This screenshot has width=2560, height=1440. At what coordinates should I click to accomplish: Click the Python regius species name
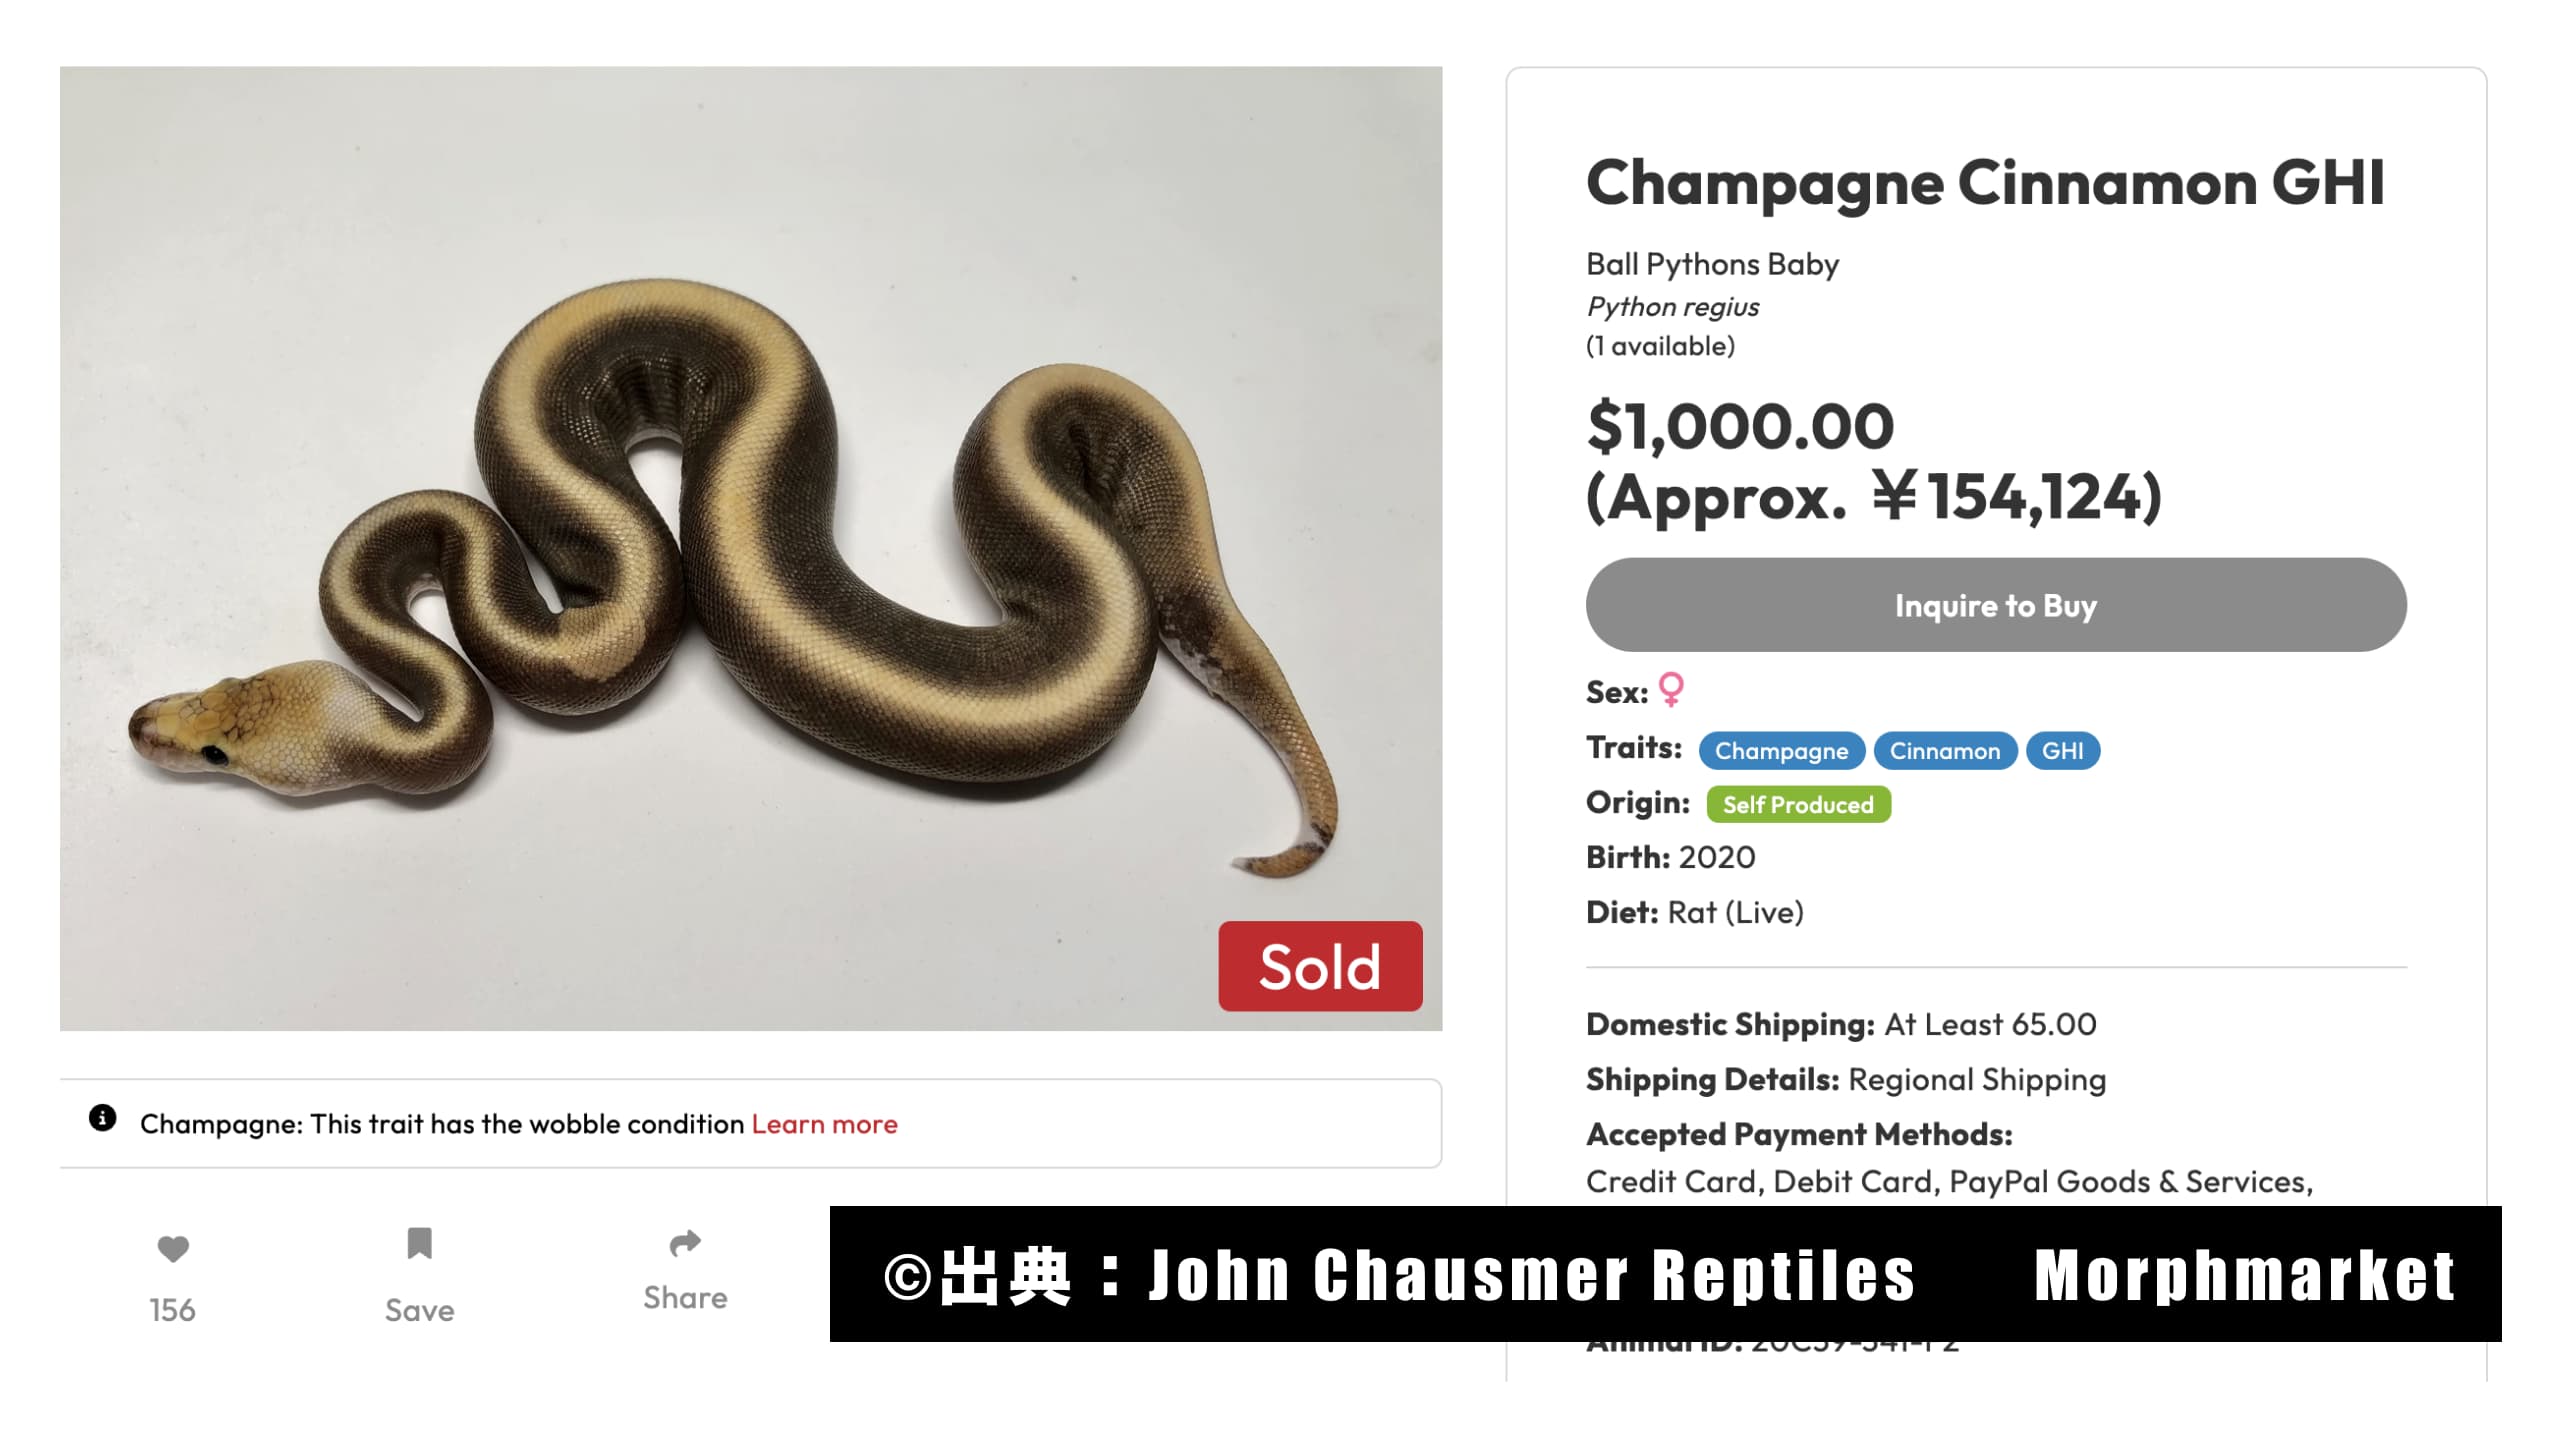coord(1672,307)
